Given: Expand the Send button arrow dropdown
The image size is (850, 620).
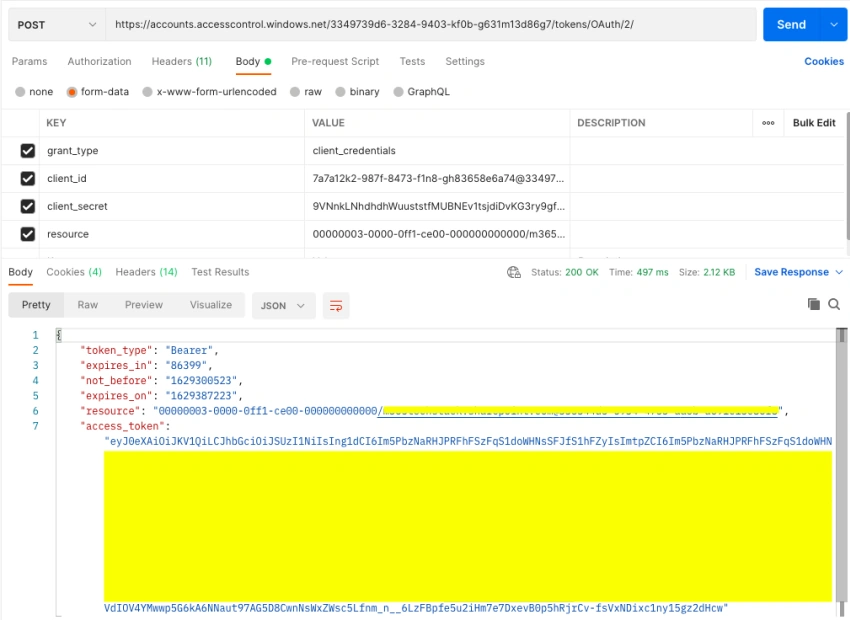Looking at the screenshot, I should [834, 24].
